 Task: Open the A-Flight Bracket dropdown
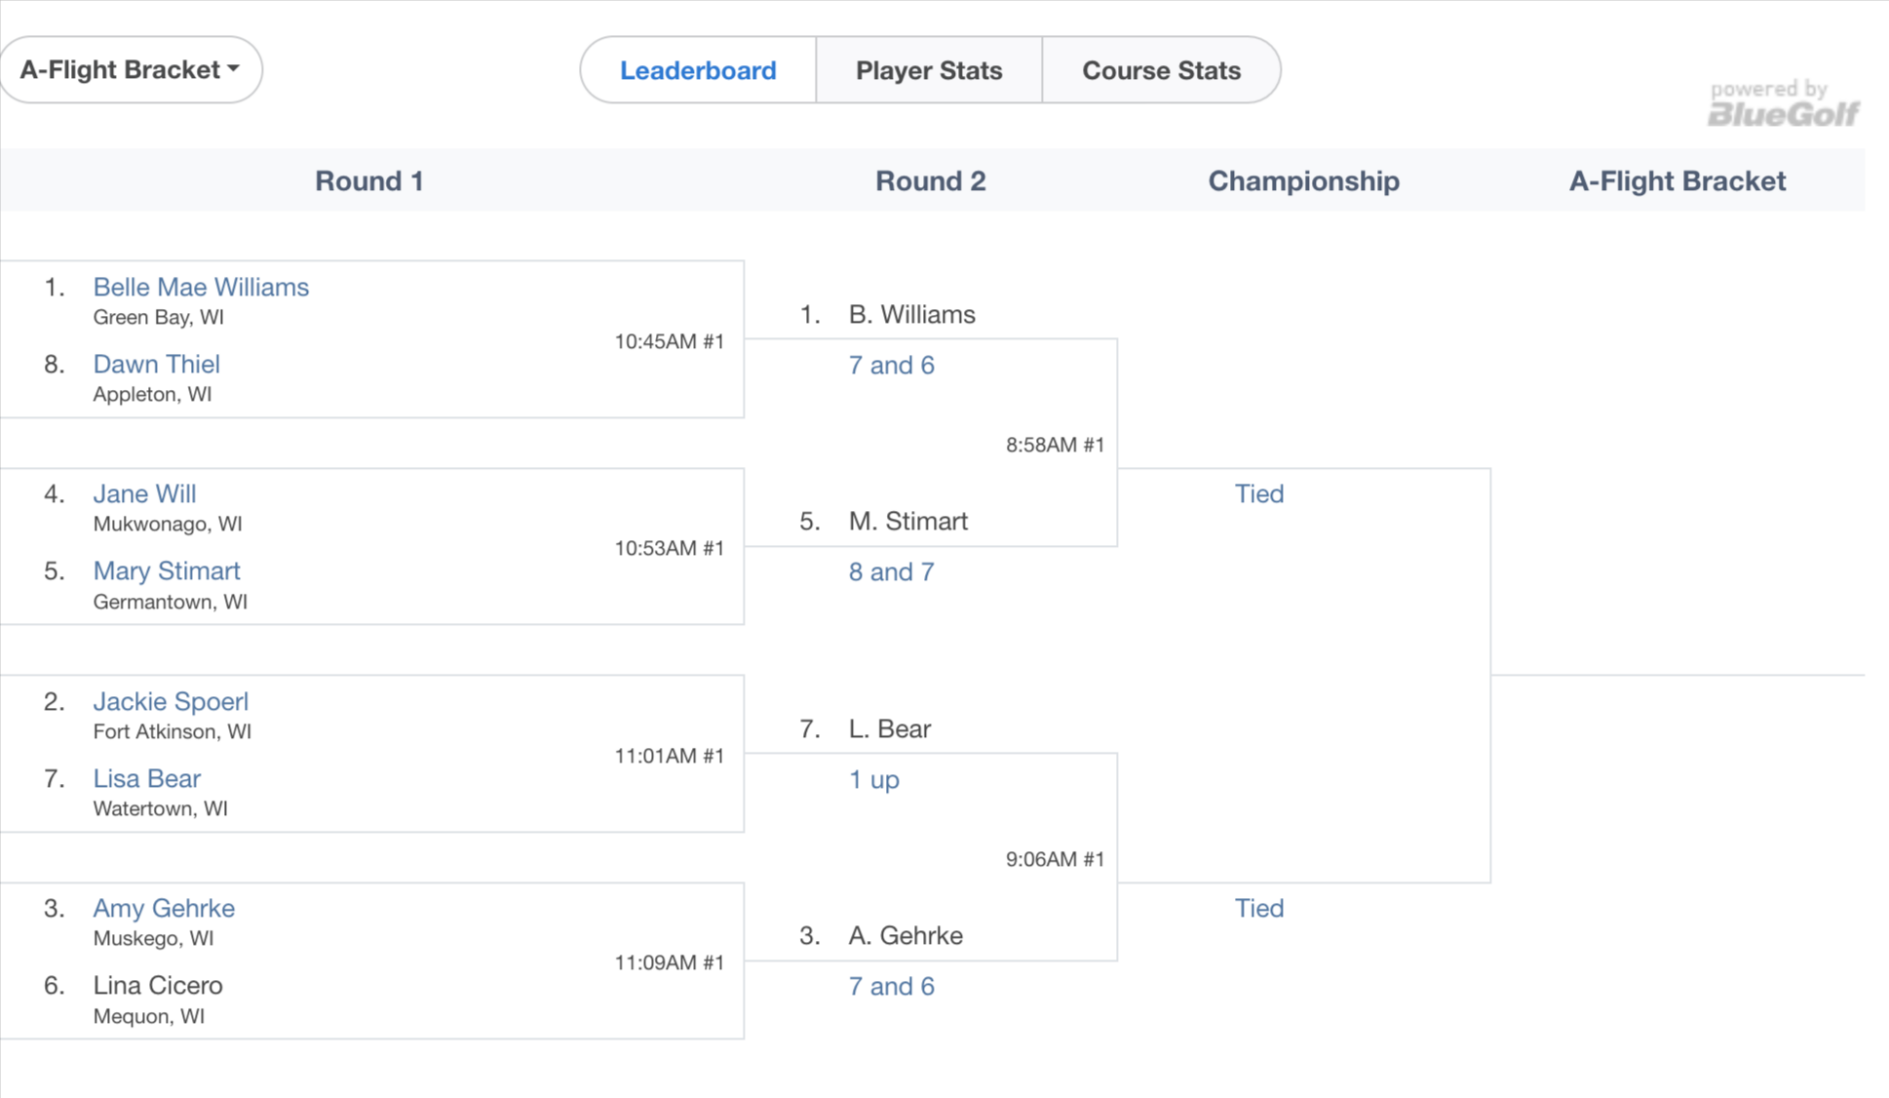[x=130, y=70]
